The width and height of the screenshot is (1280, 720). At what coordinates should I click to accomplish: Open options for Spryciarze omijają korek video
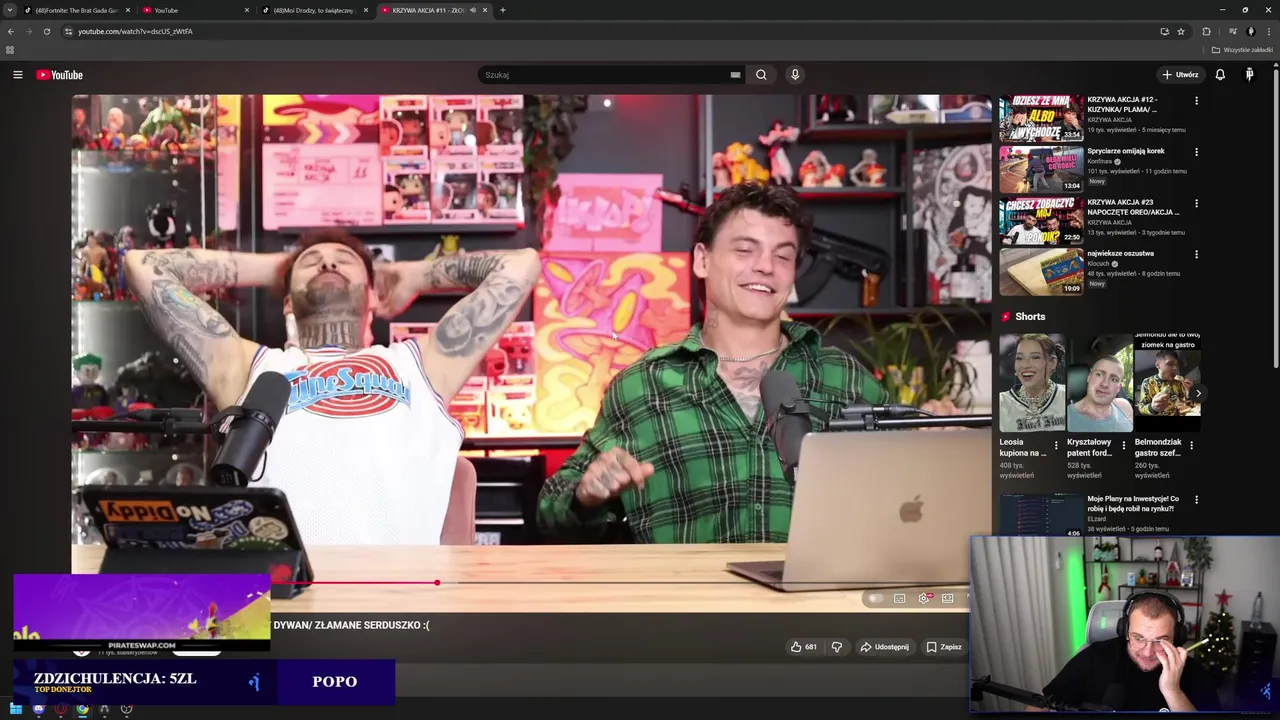[x=1196, y=152]
